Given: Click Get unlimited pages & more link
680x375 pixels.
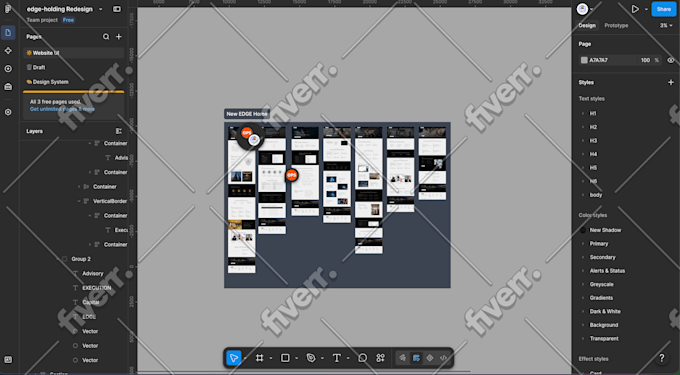Looking at the screenshot, I should (x=62, y=109).
